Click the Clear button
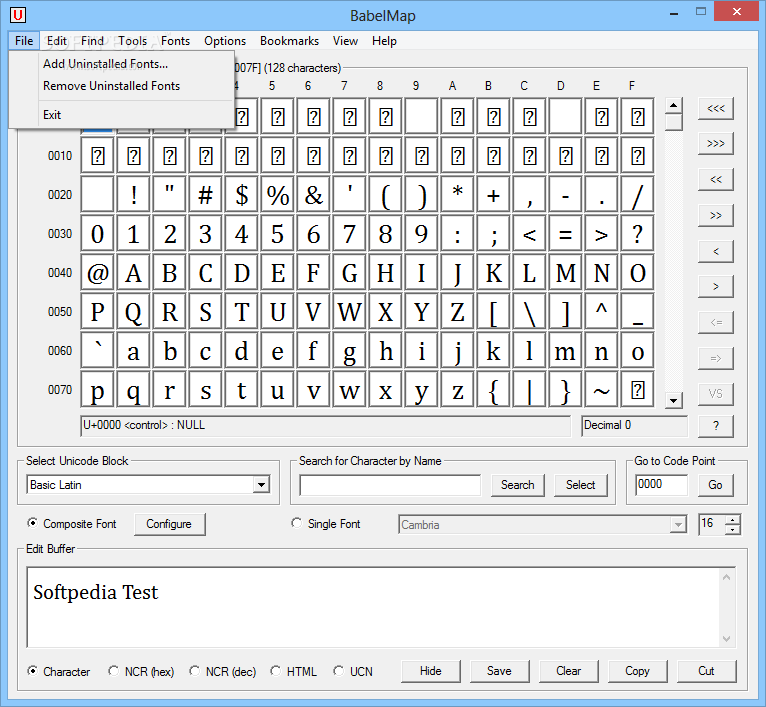The height and width of the screenshot is (707, 766). [x=569, y=671]
